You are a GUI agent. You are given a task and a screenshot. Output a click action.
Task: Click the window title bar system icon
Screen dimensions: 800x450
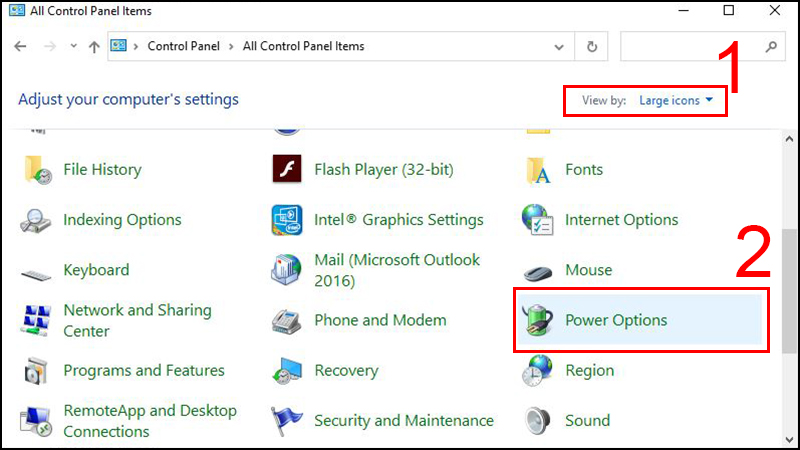pos(17,10)
